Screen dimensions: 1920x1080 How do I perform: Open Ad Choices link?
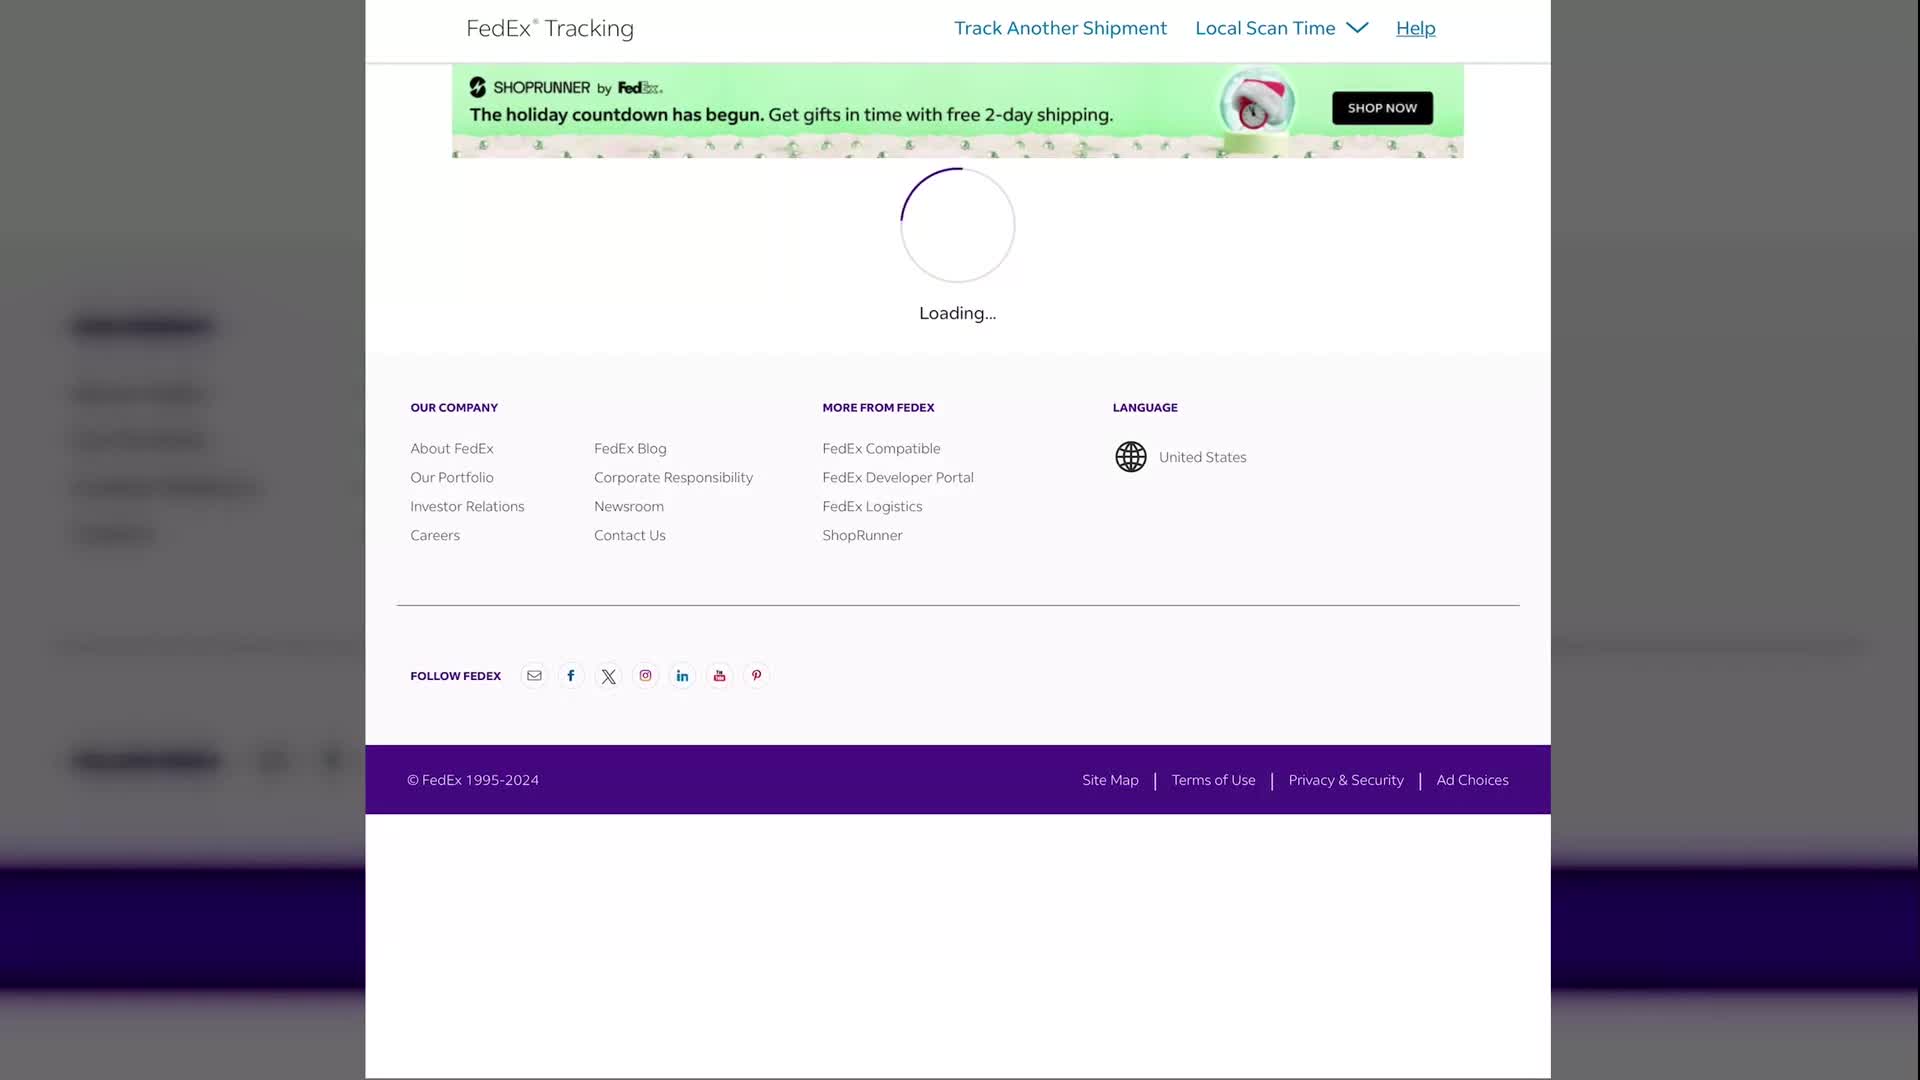1472,780
